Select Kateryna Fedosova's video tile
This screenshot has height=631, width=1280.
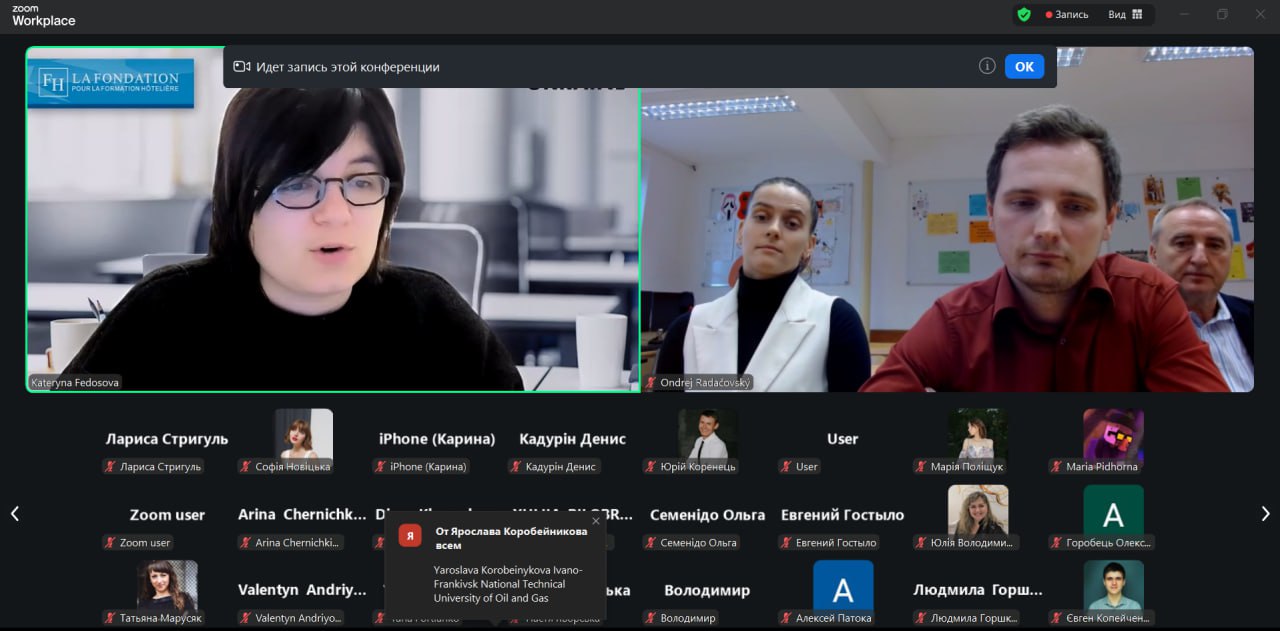point(333,219)
